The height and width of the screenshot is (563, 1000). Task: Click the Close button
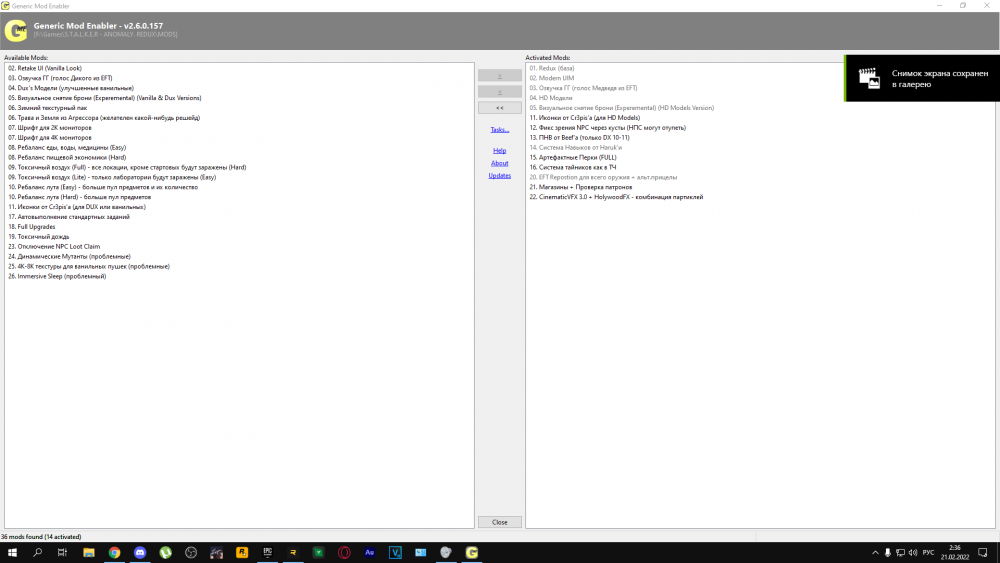click(x=499, y=522)
